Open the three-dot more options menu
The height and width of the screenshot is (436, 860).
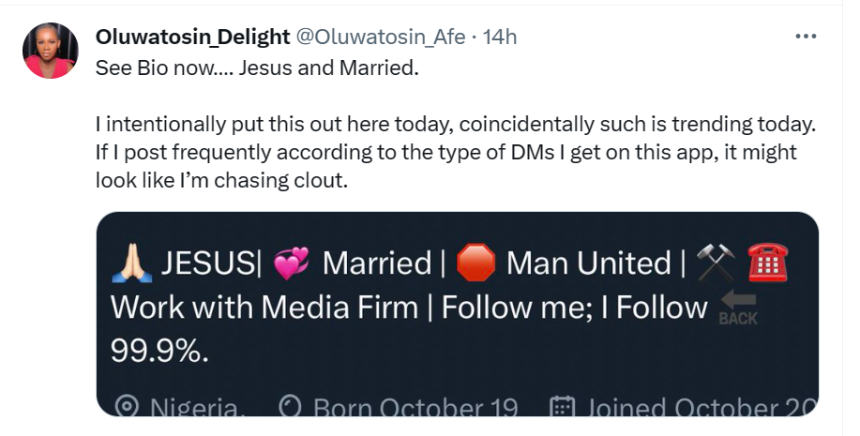pyautogui.click(x=805, y=37)
